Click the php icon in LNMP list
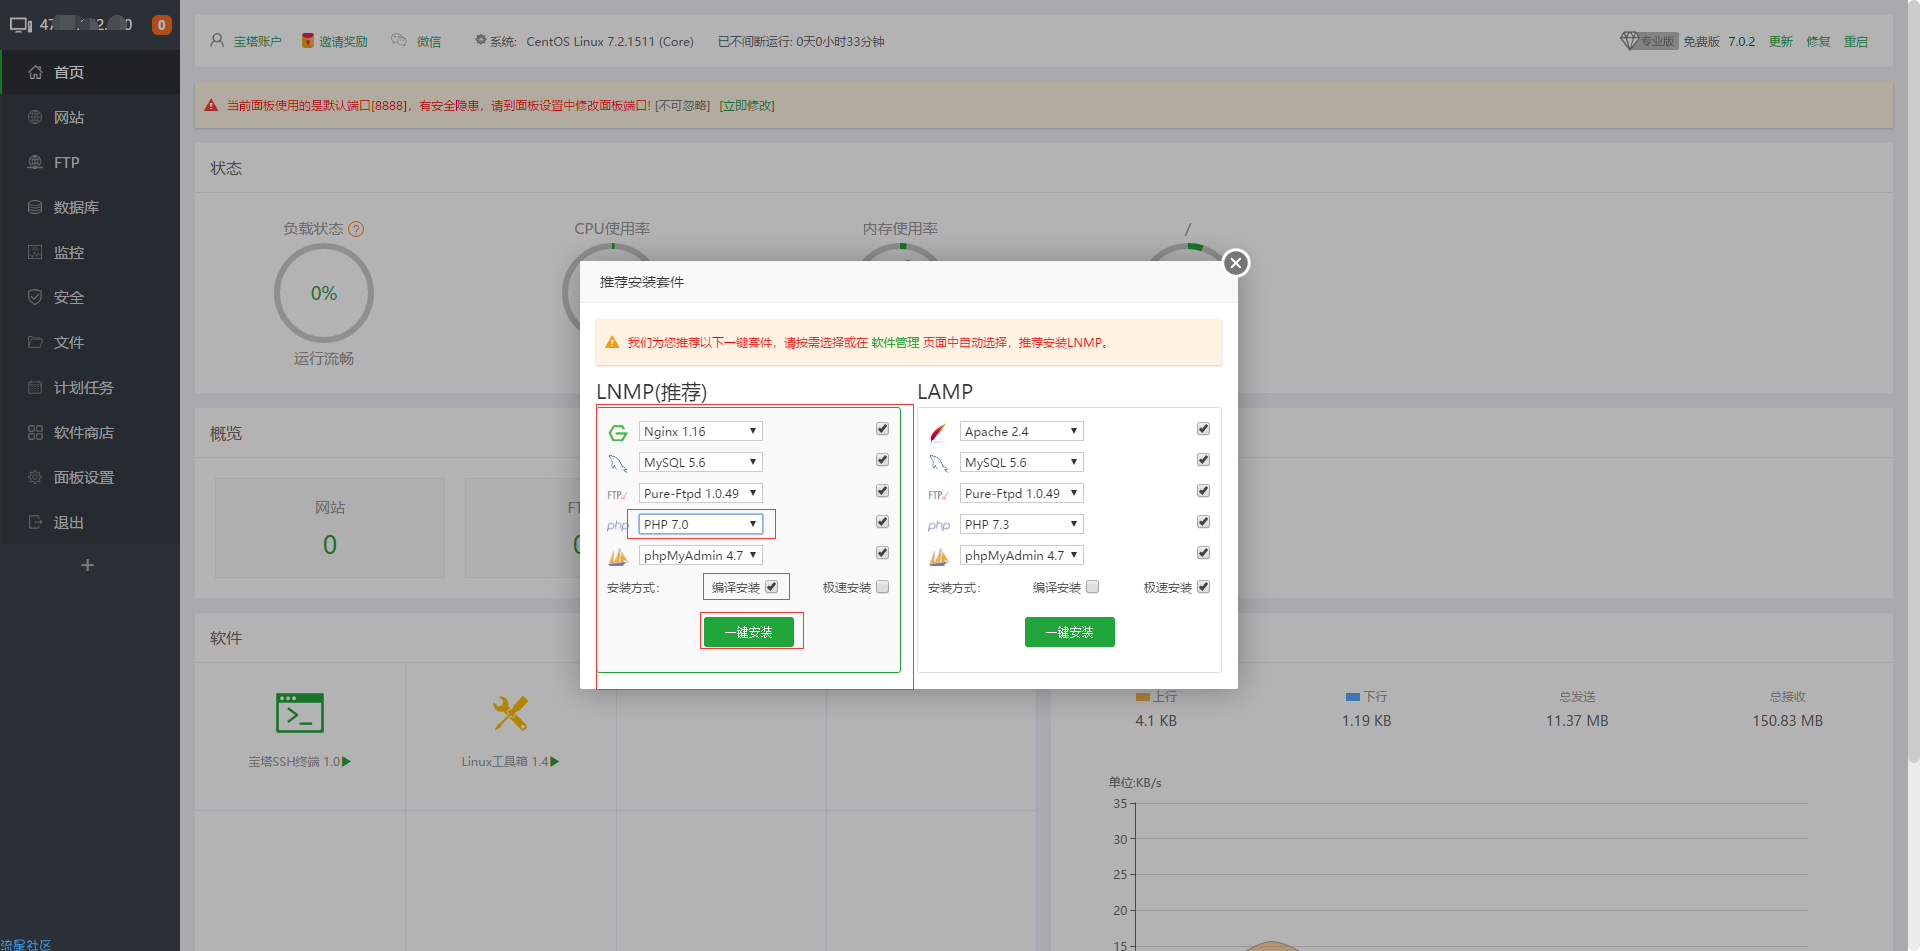The image size is (1920, 951). (617, 525)
